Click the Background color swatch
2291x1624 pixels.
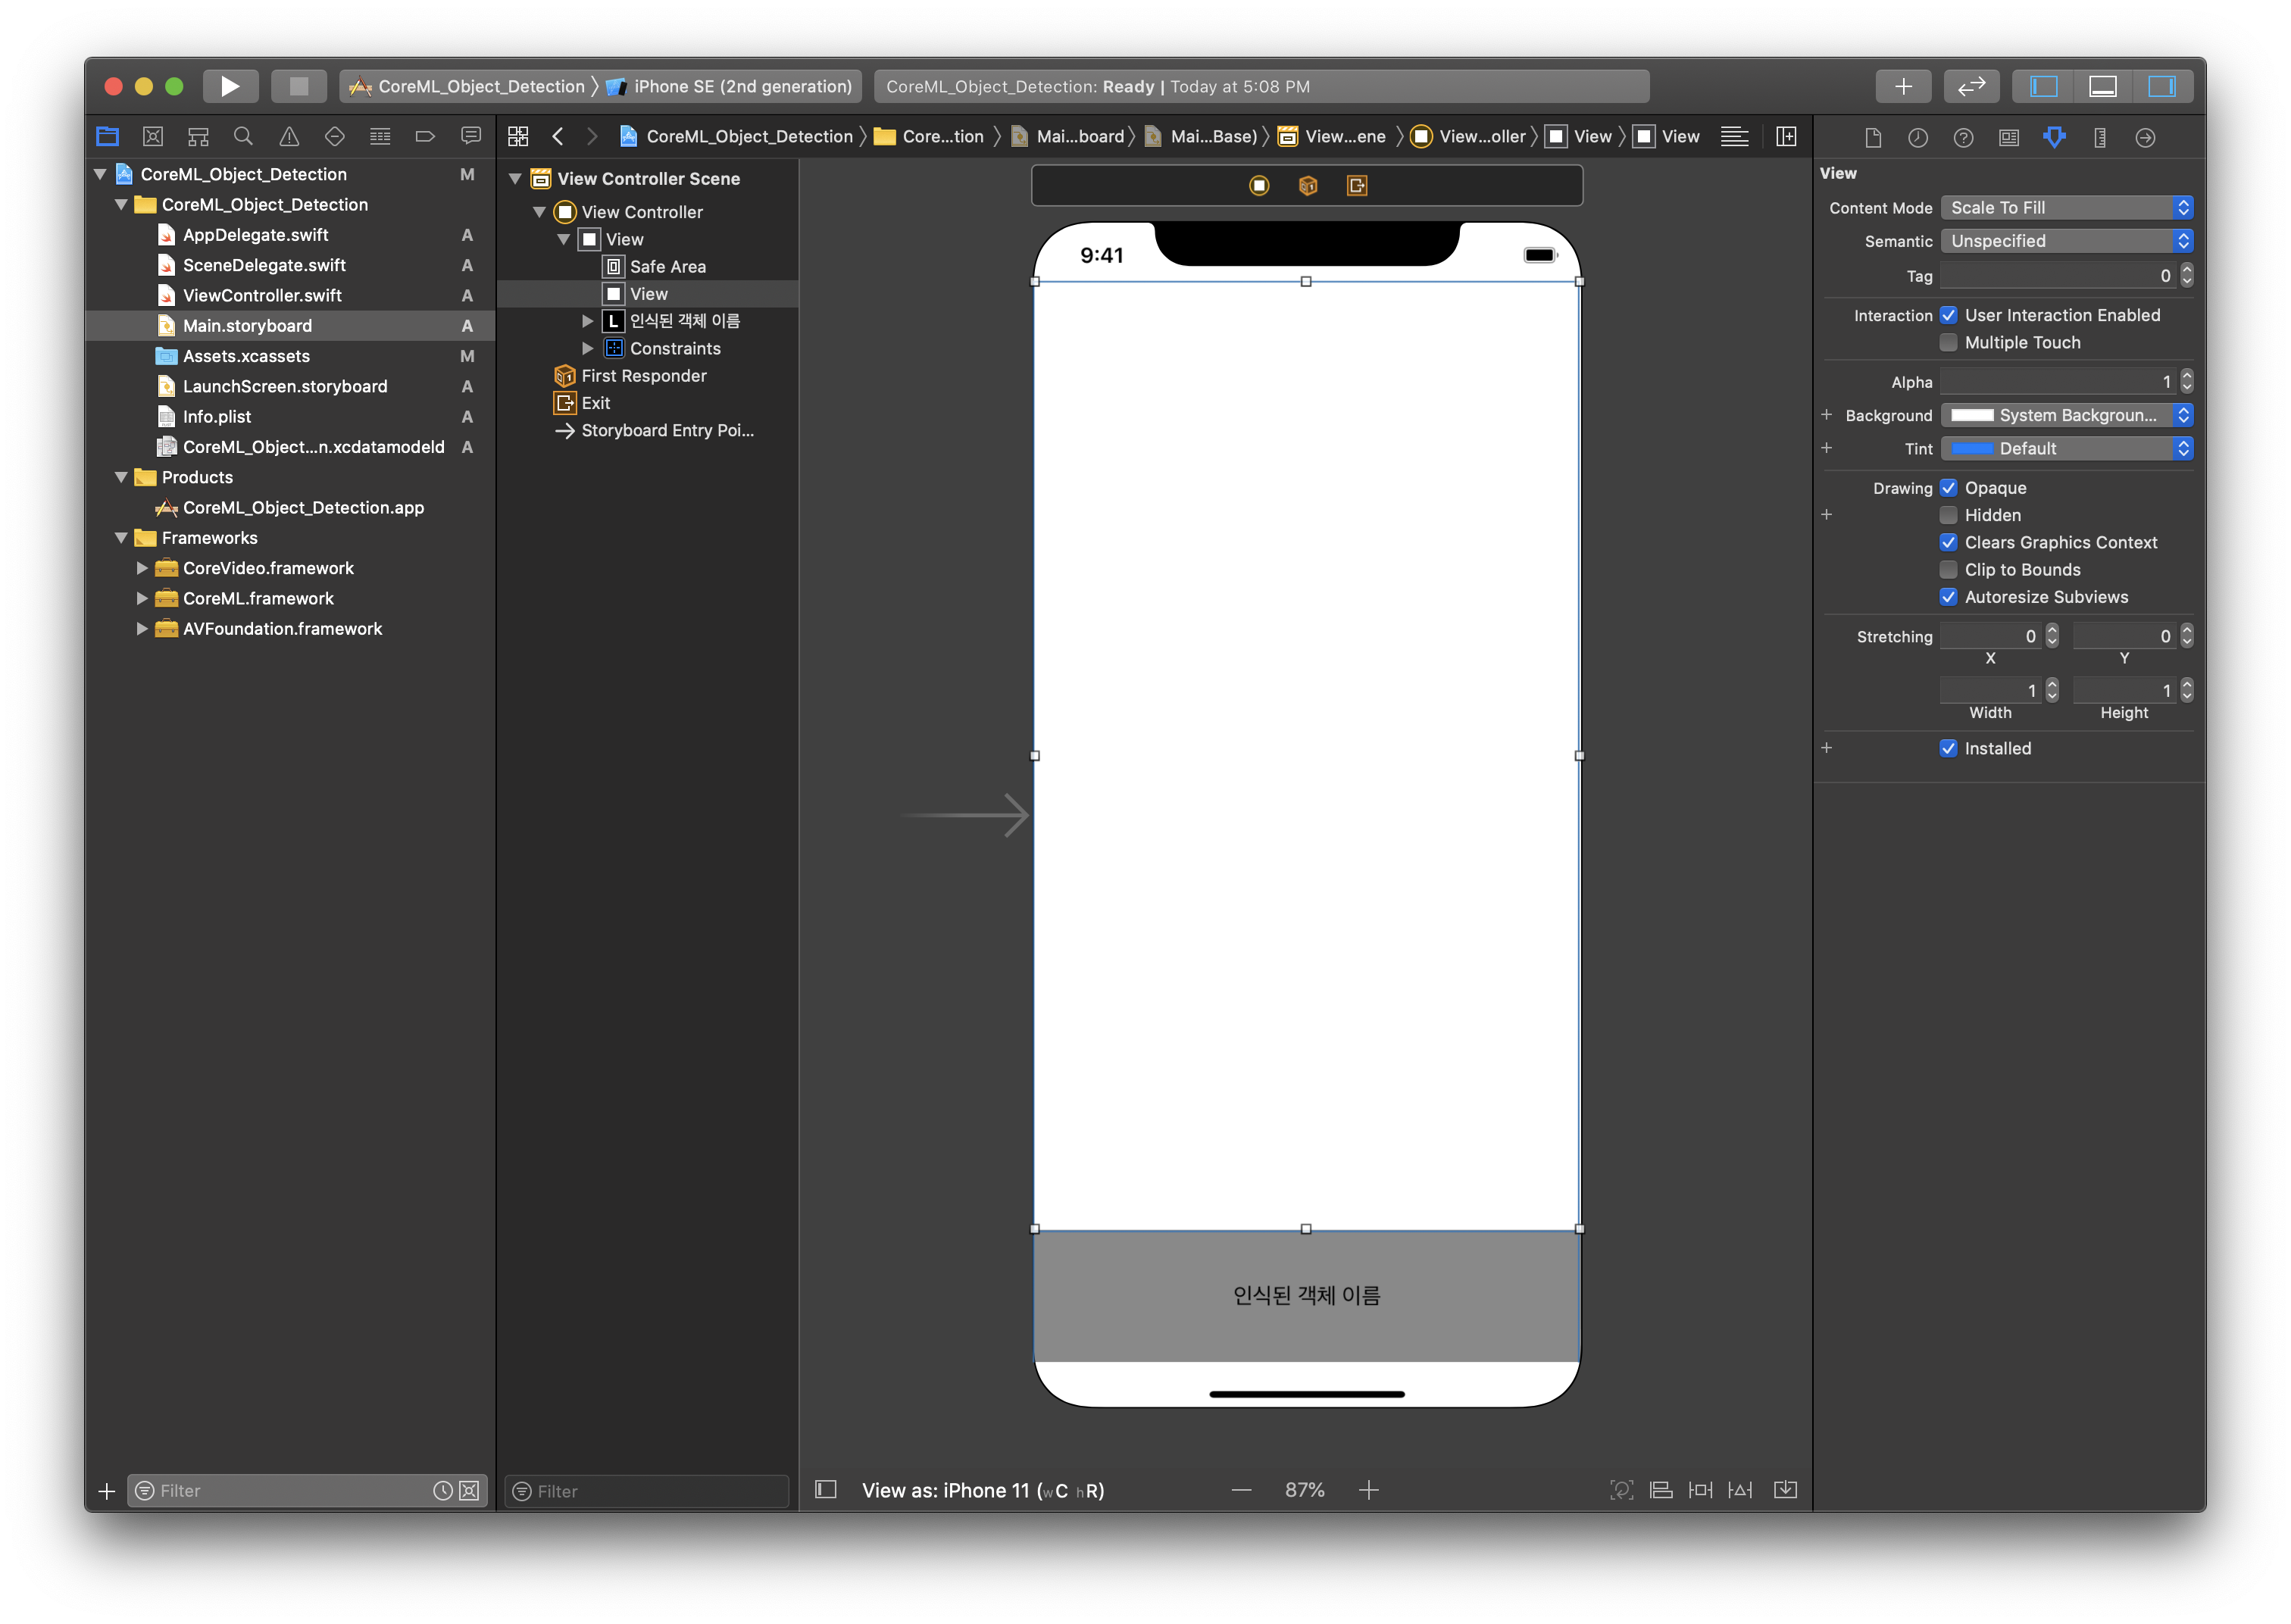pos(1972,415)
